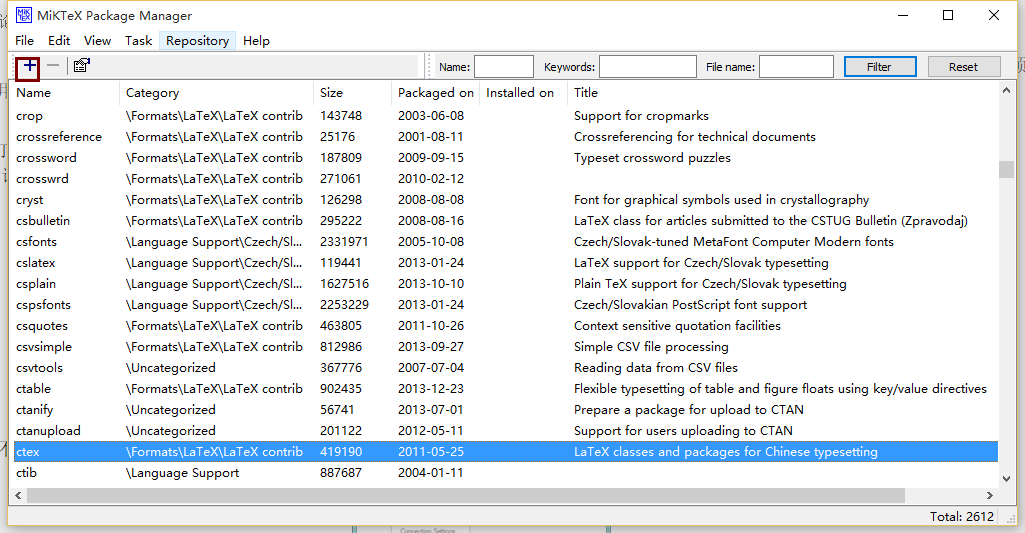Select the csquotes package row
Screen dimensions: 1025x533
pyautogui.click(x=506, y=326)
